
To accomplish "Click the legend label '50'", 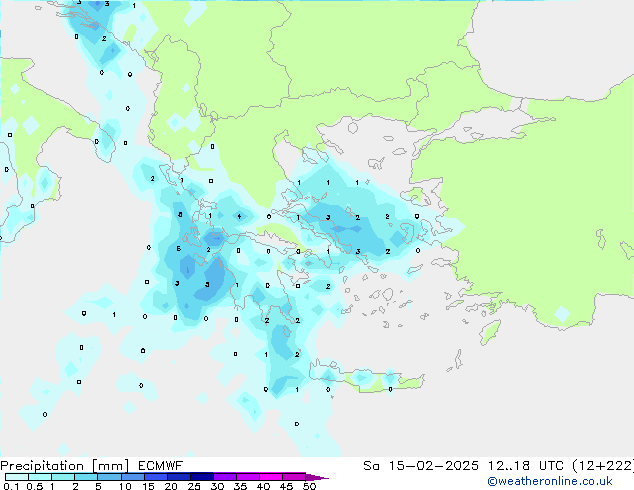I will [309, 486].
